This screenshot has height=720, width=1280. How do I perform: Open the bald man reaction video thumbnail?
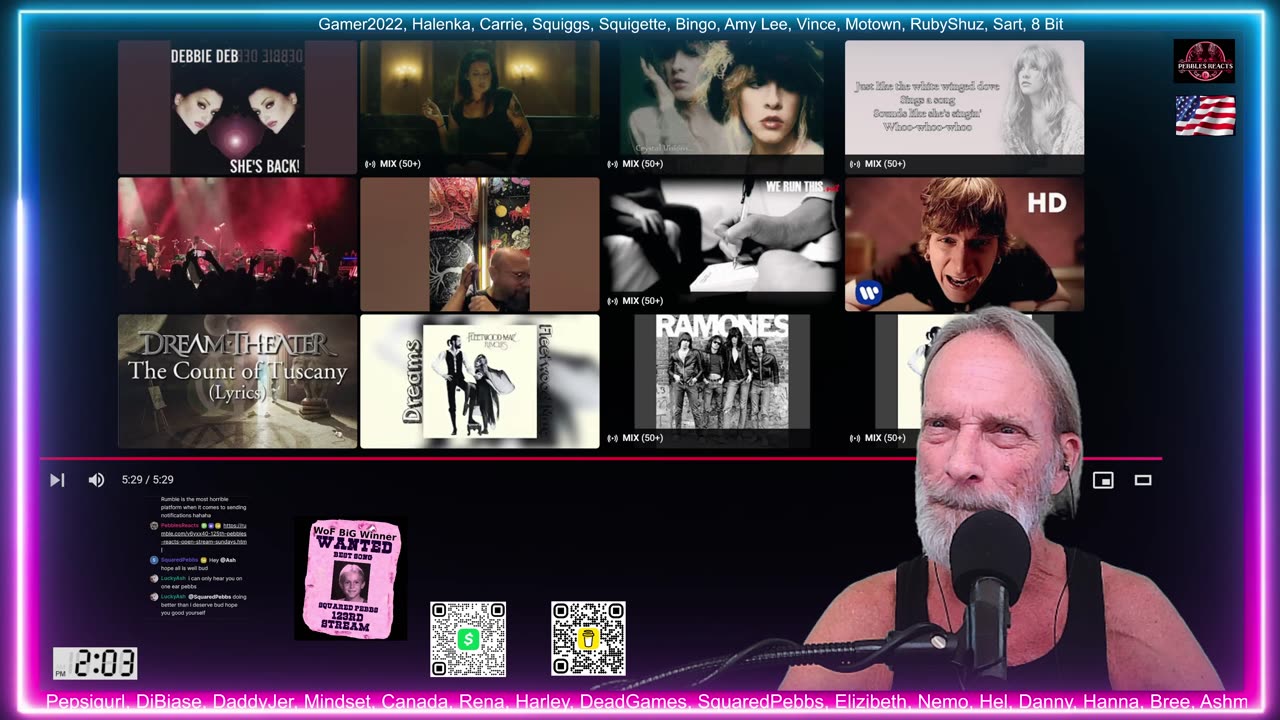click(480, 244)
